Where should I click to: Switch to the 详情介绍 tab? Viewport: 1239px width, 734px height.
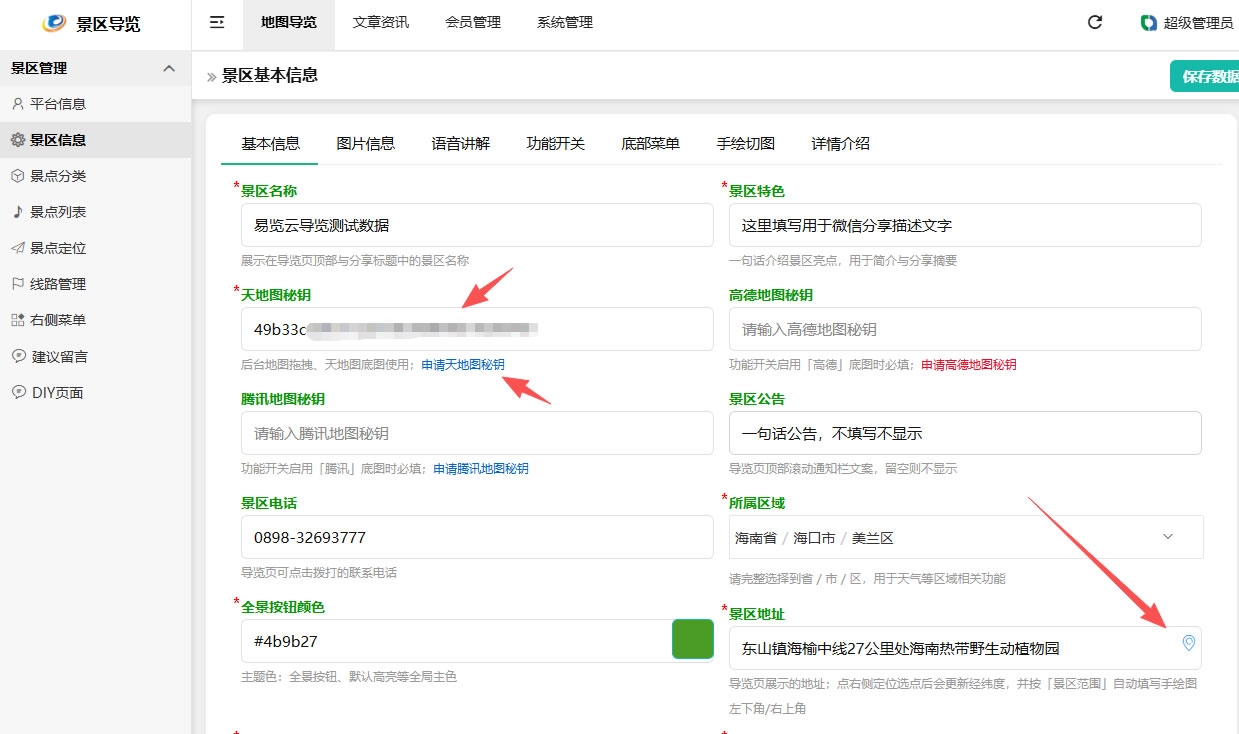pos(841,144)
